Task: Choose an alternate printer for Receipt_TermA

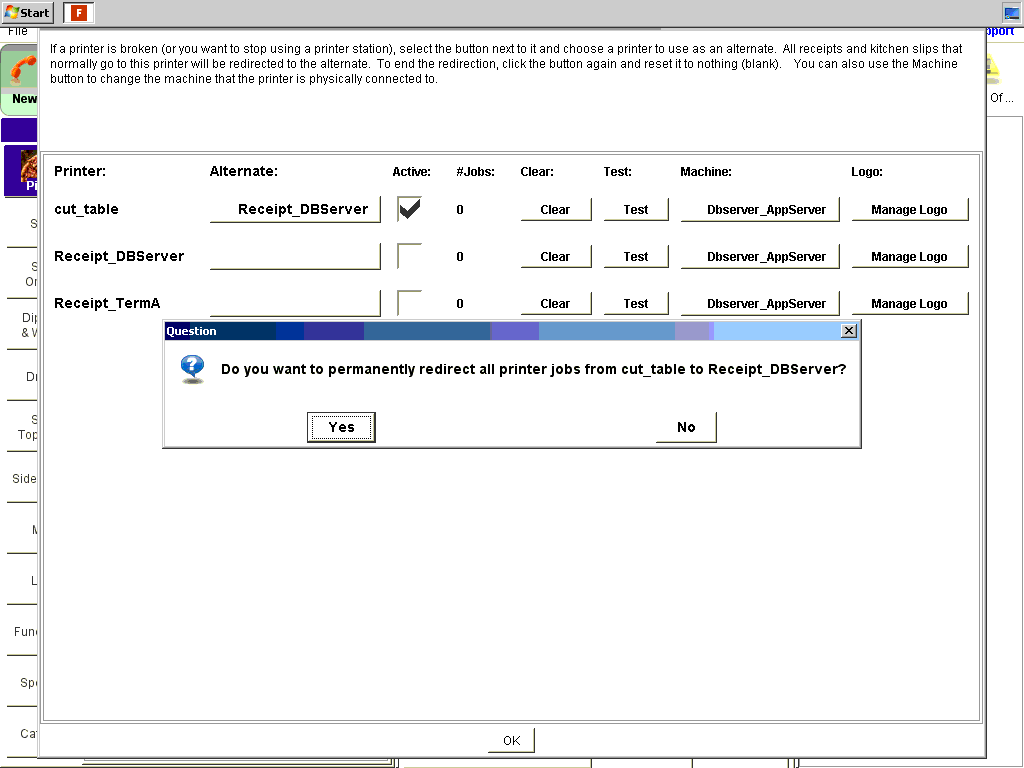Action: [x=295, y=303]
